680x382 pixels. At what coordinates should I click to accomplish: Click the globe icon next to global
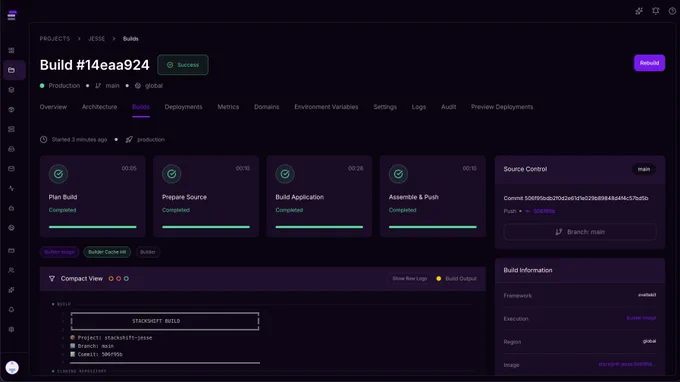(x=138, y=86)
